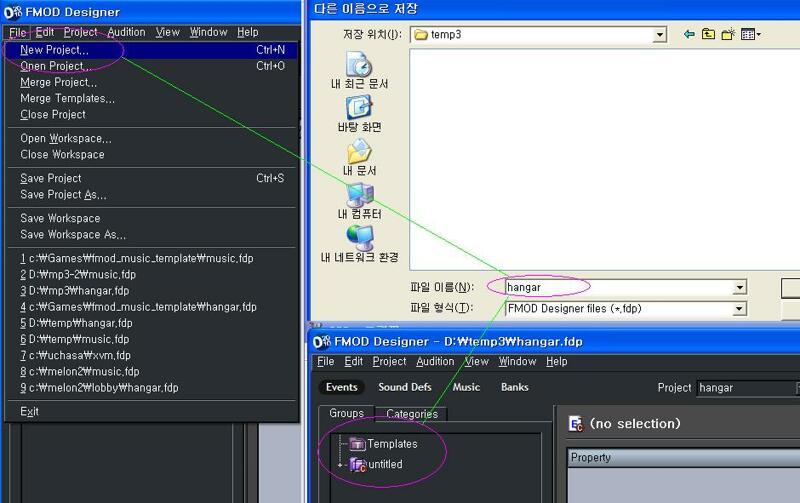Choose Merge Project... menu entry
The height and width of the screenshot is (503, 800).
(152, 83)
